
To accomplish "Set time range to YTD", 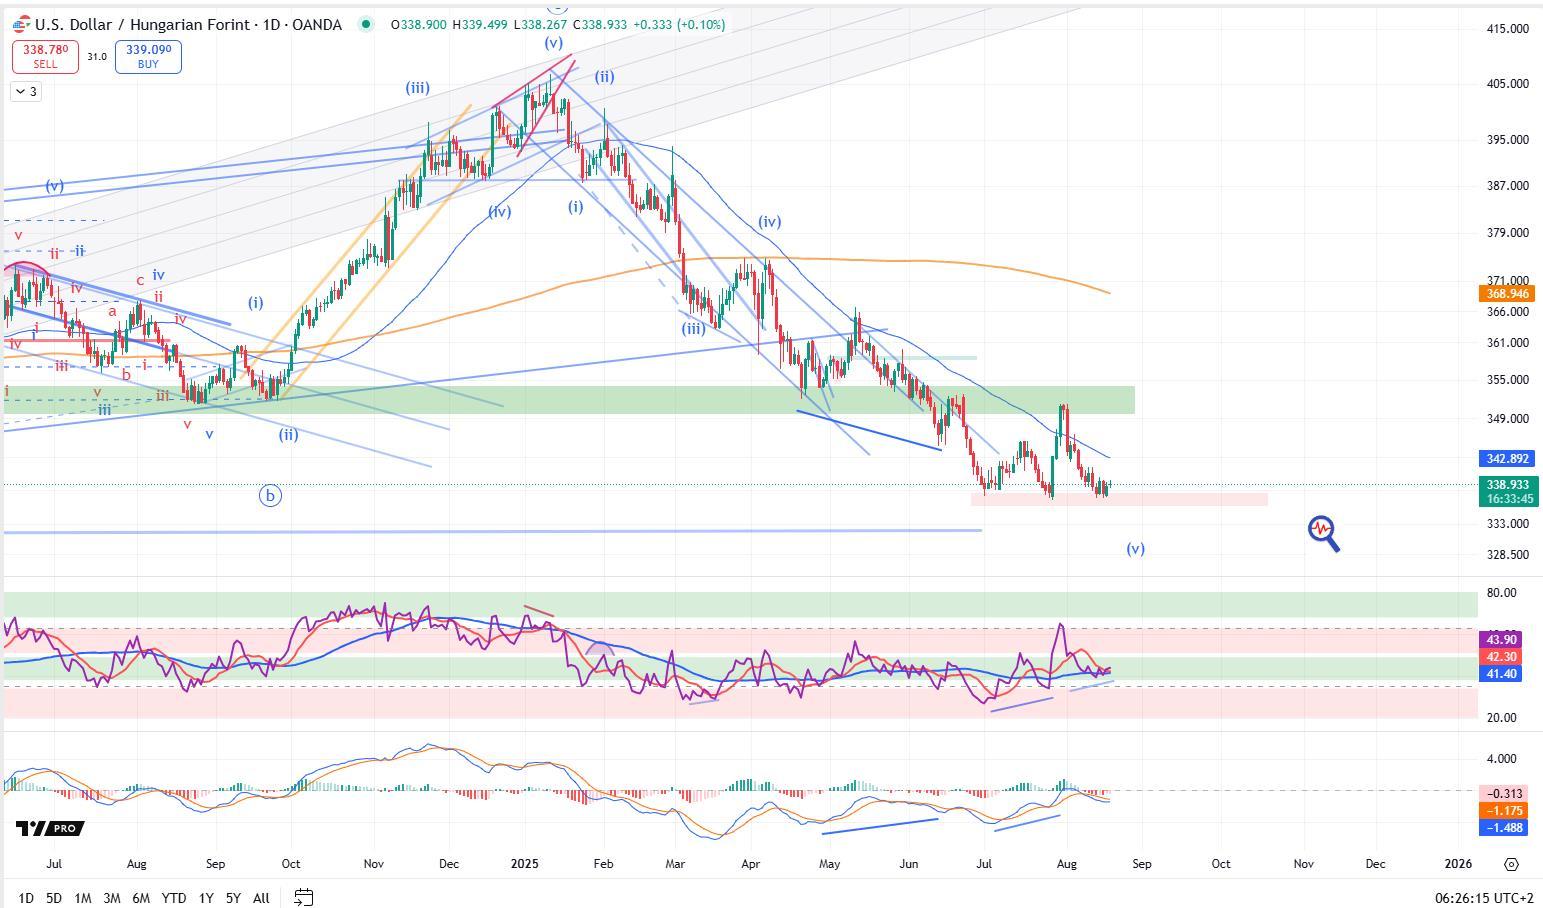I will [x=174, y=898].
